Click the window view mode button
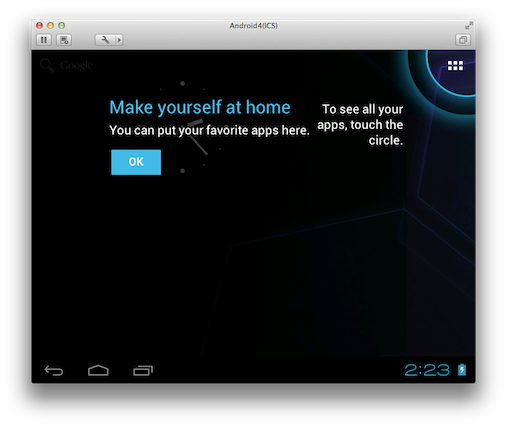Screen dimensions: 507x427 (x=463, y=40)
